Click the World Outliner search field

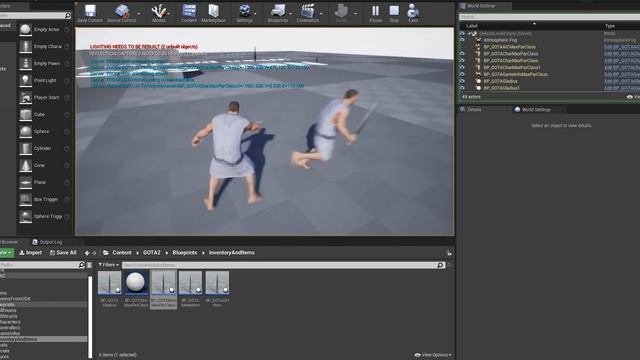(x=549, y=17)
